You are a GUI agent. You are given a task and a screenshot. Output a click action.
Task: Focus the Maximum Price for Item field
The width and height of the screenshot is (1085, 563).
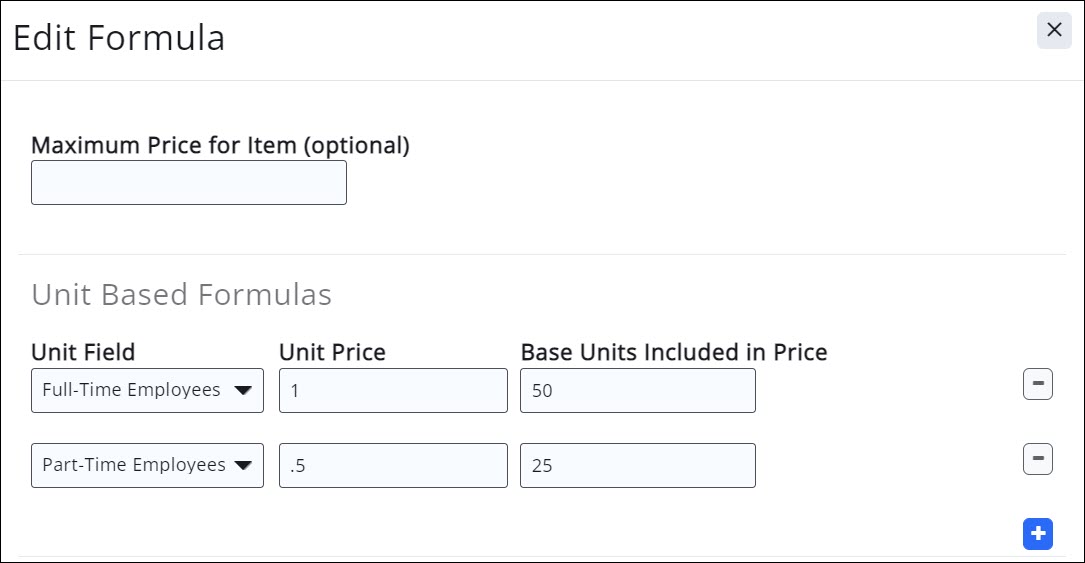pyautogui.click(x=189, y=183)
